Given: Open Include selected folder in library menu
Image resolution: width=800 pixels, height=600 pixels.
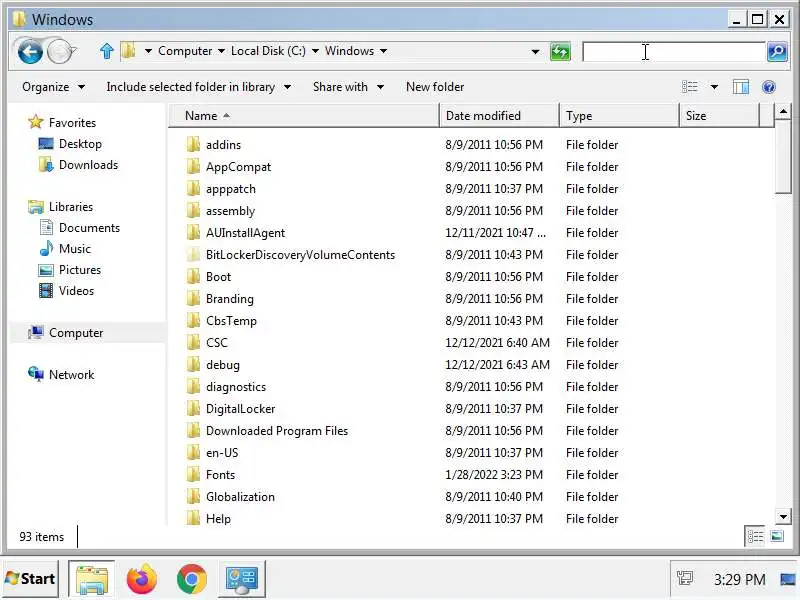Looking at the screenshot, I should (x=198, y=87).
